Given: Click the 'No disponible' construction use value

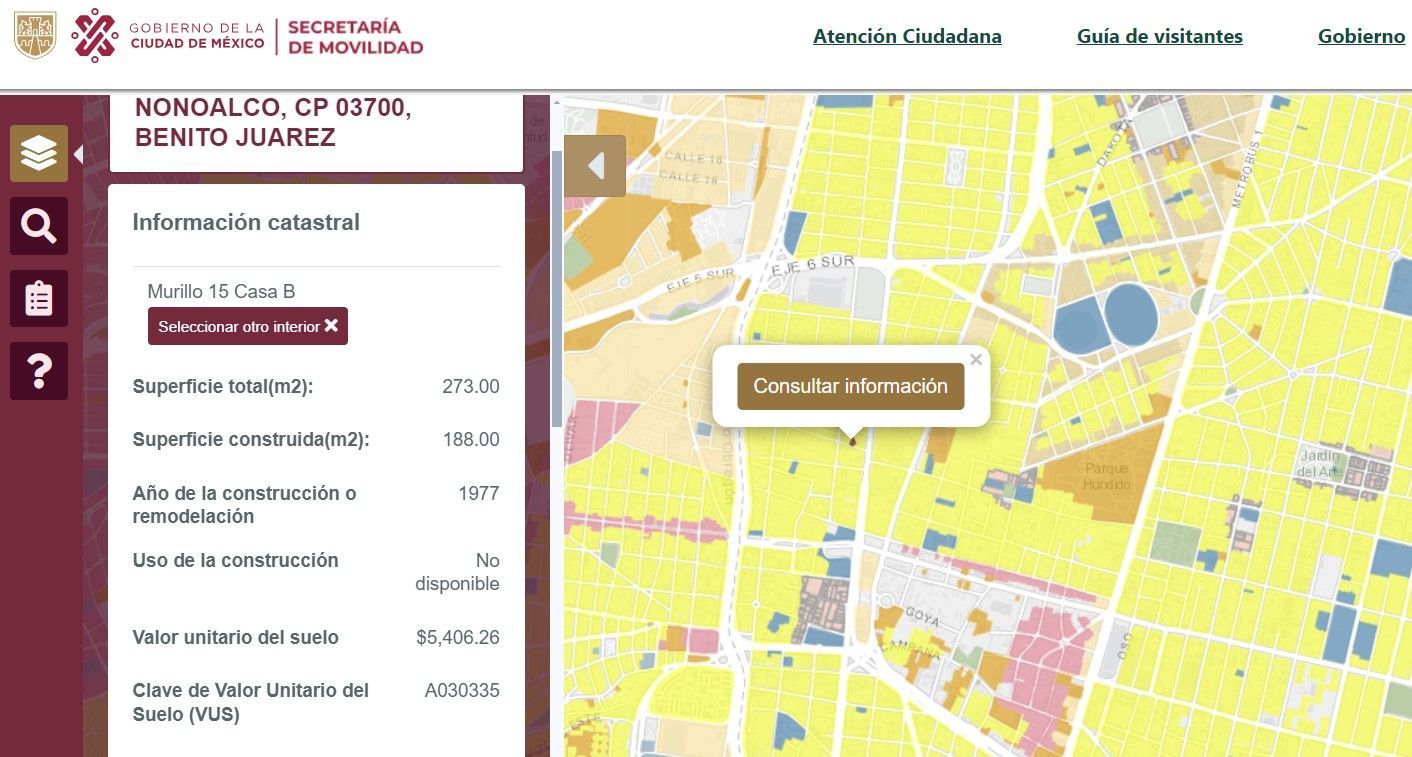Looking at the screenshot, I should point(458,572).
